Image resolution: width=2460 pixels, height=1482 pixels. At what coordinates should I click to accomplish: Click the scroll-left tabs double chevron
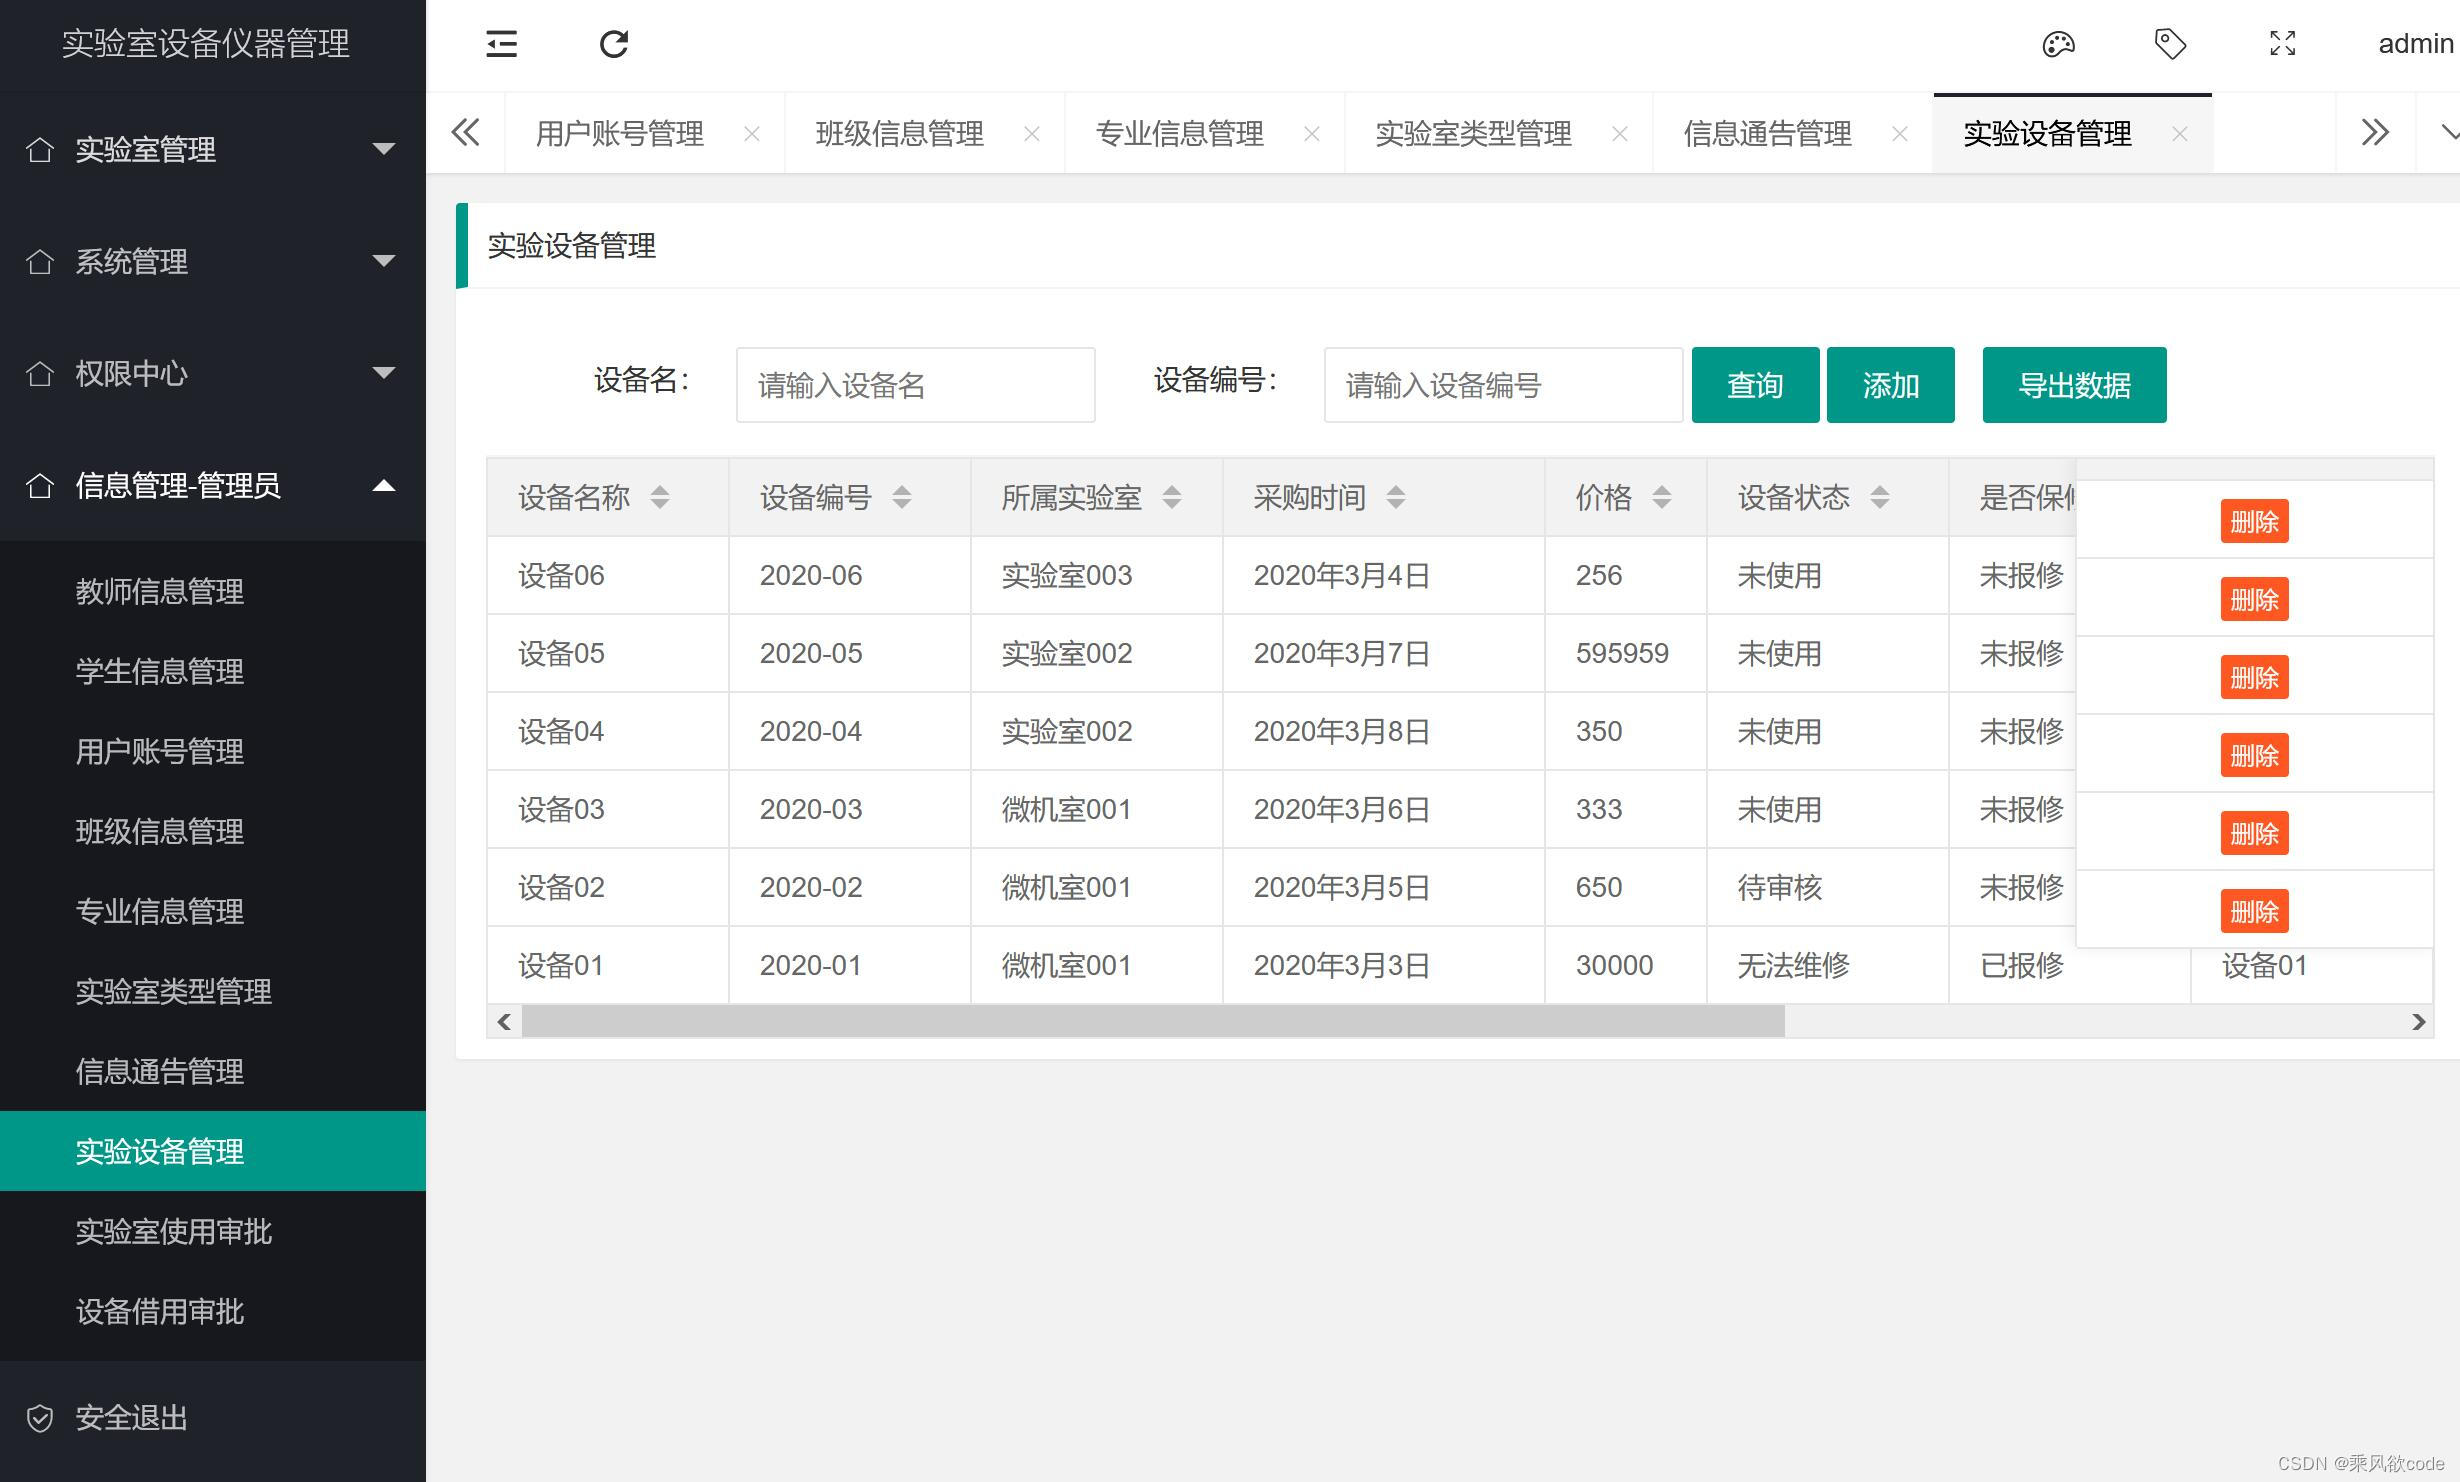pos(465,132)
